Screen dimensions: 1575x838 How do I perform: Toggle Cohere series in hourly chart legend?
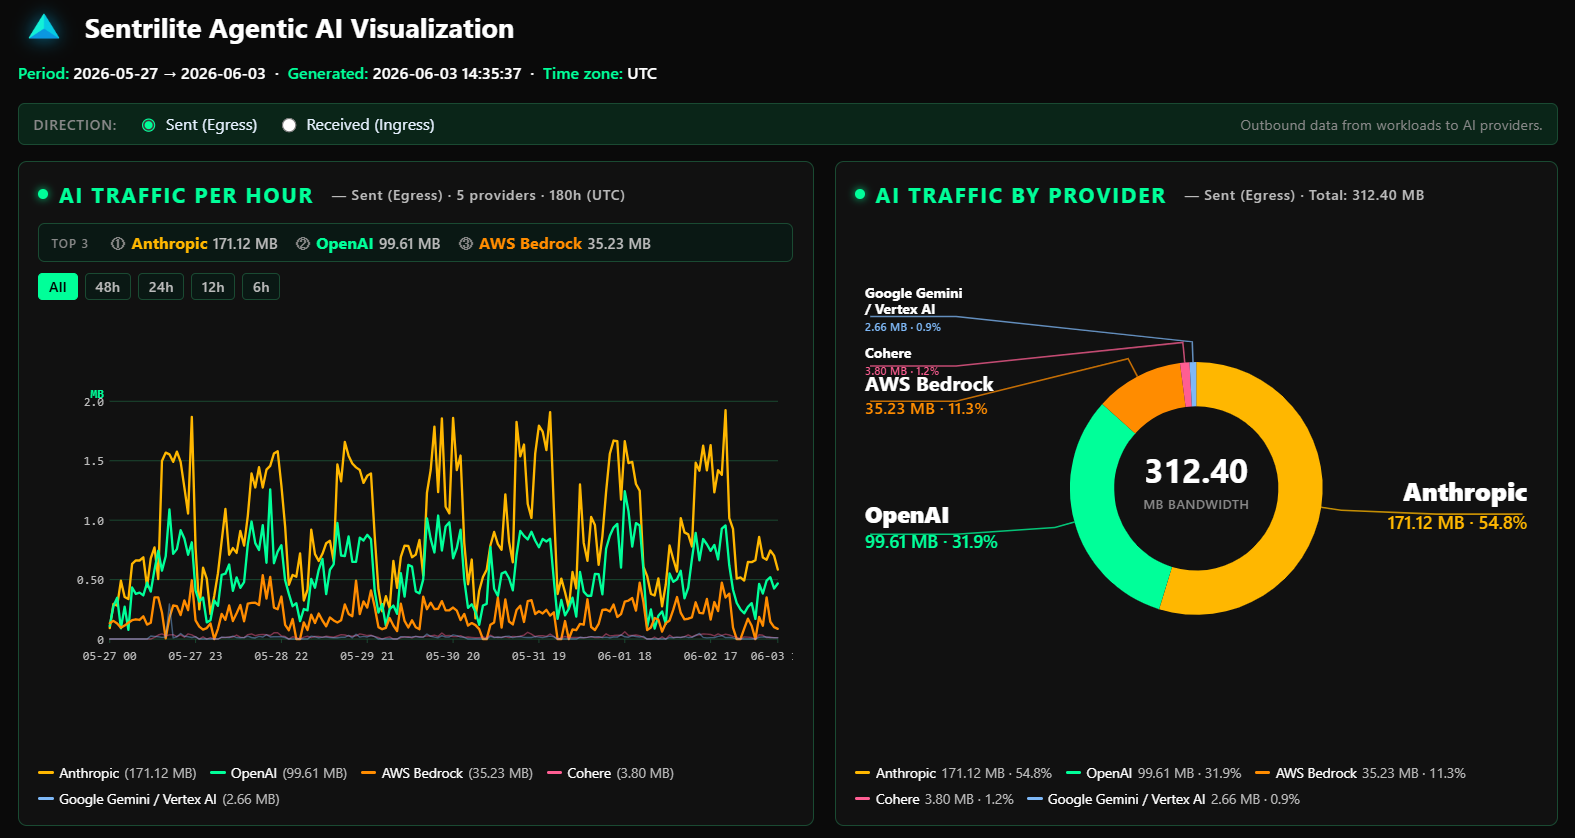pos(611,773)
